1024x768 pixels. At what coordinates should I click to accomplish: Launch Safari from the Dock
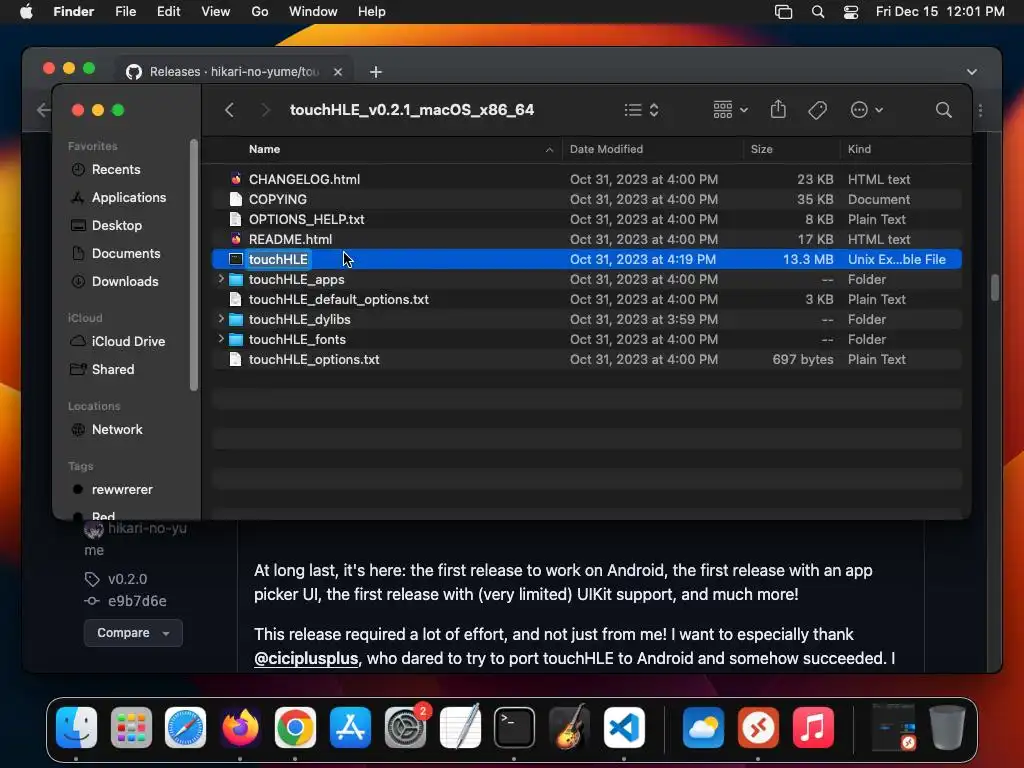[185, 727]
